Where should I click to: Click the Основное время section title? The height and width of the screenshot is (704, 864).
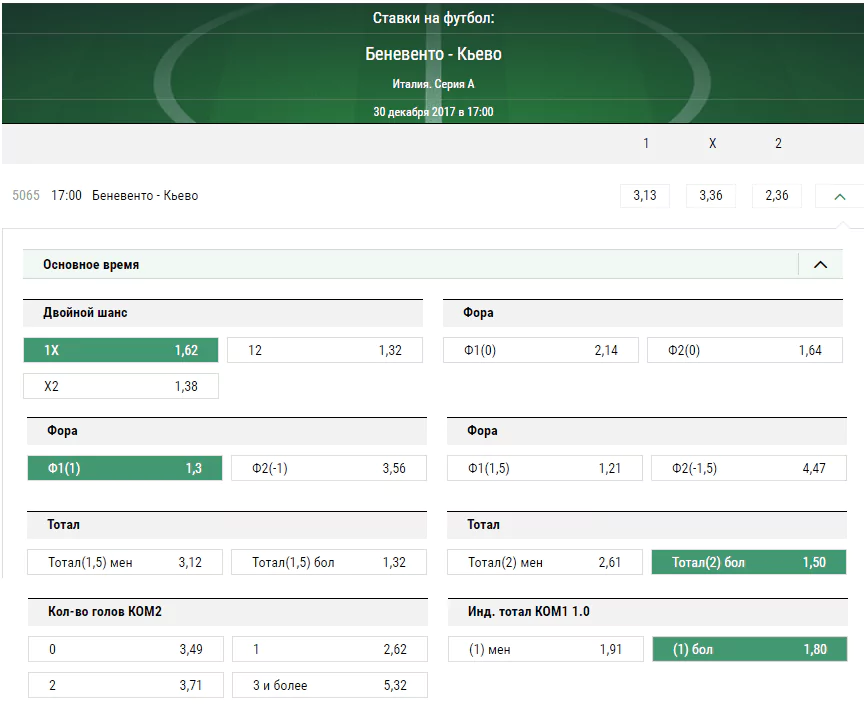coord(91,264)
